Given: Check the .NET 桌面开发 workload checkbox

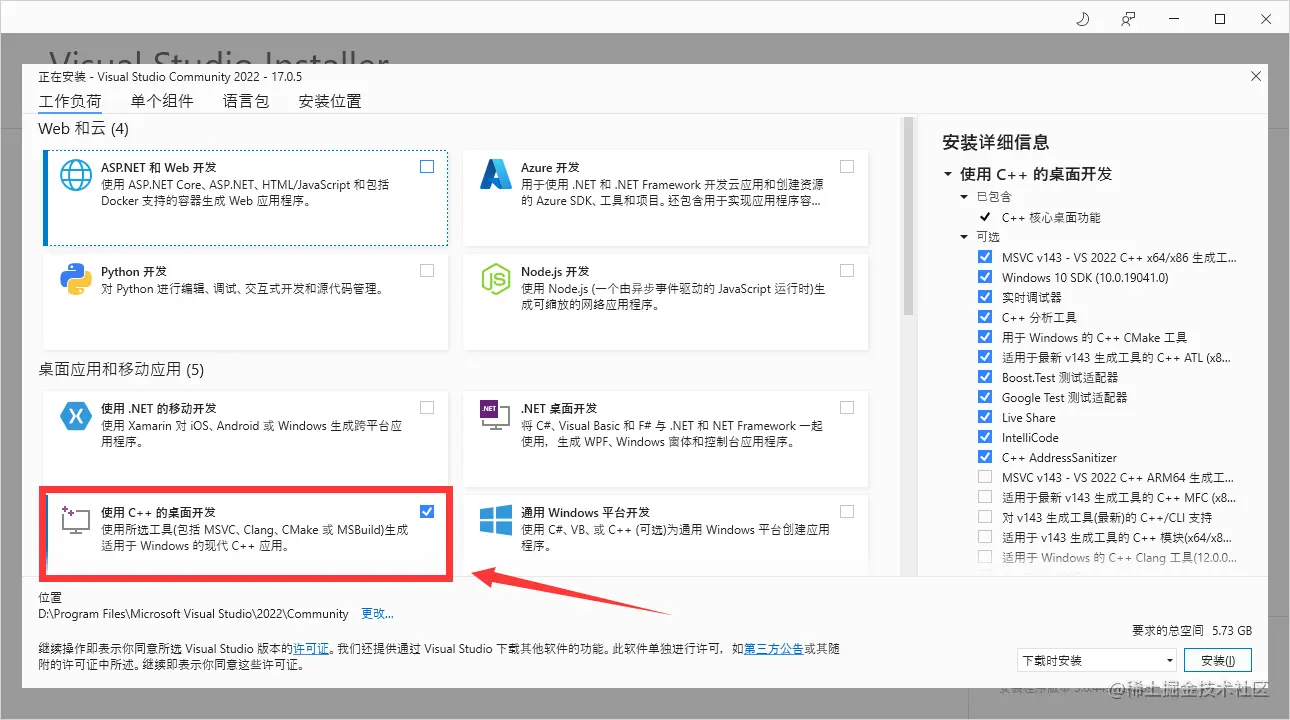Looking at the screenshot, I should pos(847,407).
